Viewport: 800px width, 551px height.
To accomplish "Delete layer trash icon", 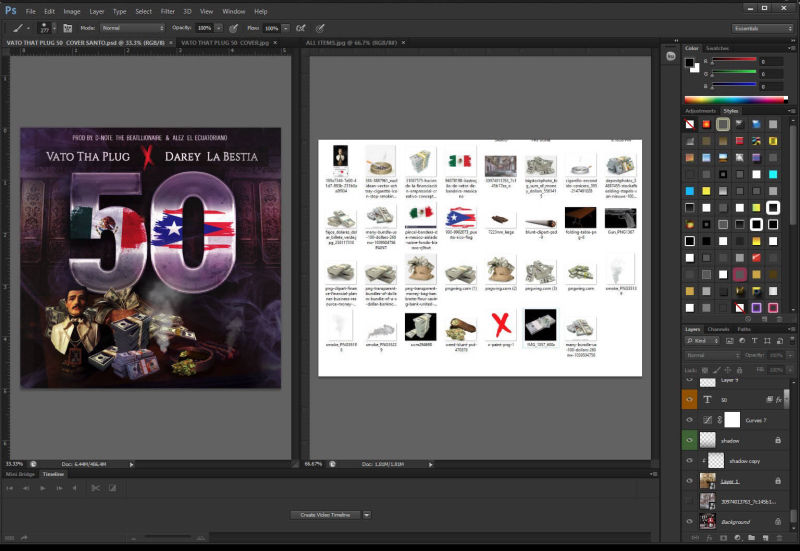I will coord(780,537).
